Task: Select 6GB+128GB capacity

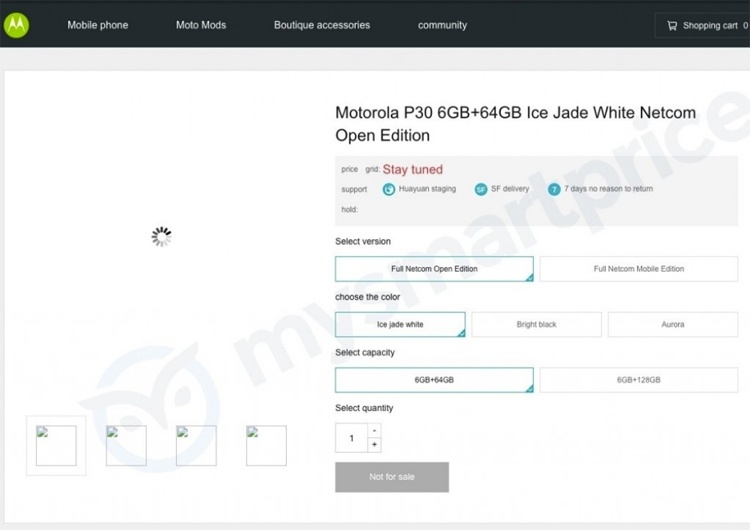Action: pos(639,380)
